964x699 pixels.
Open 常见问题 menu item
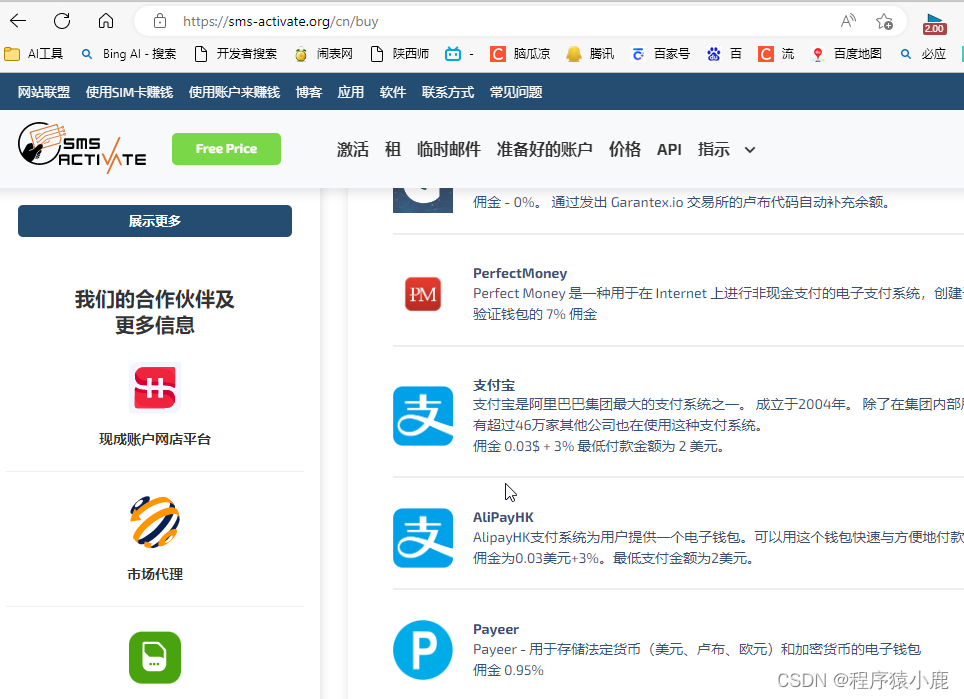(x=516, y=92)
